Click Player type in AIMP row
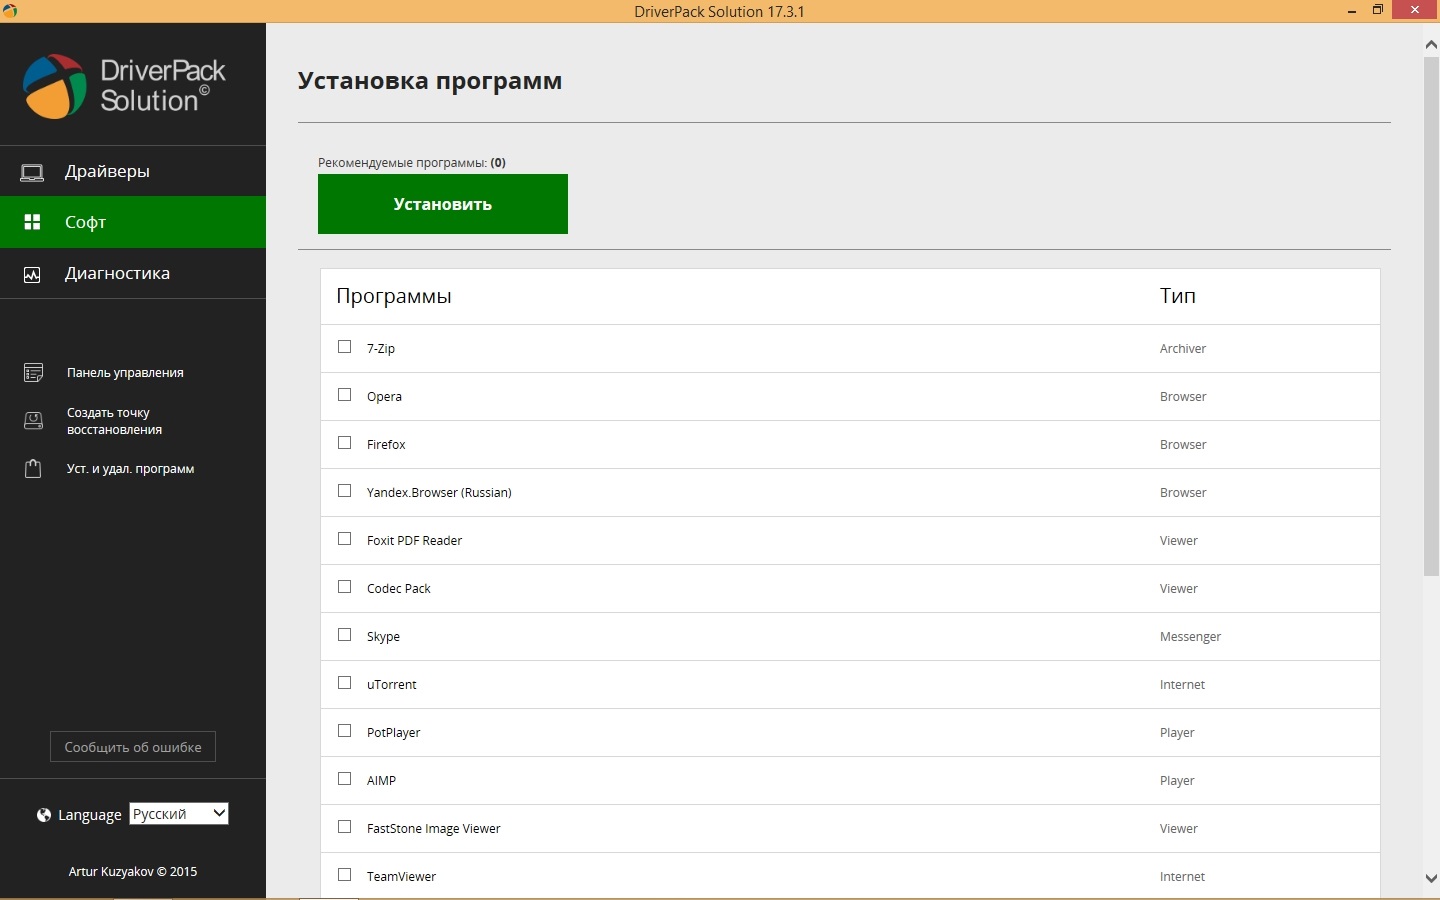The image size is (1440, 900). tap(1177, 781)
